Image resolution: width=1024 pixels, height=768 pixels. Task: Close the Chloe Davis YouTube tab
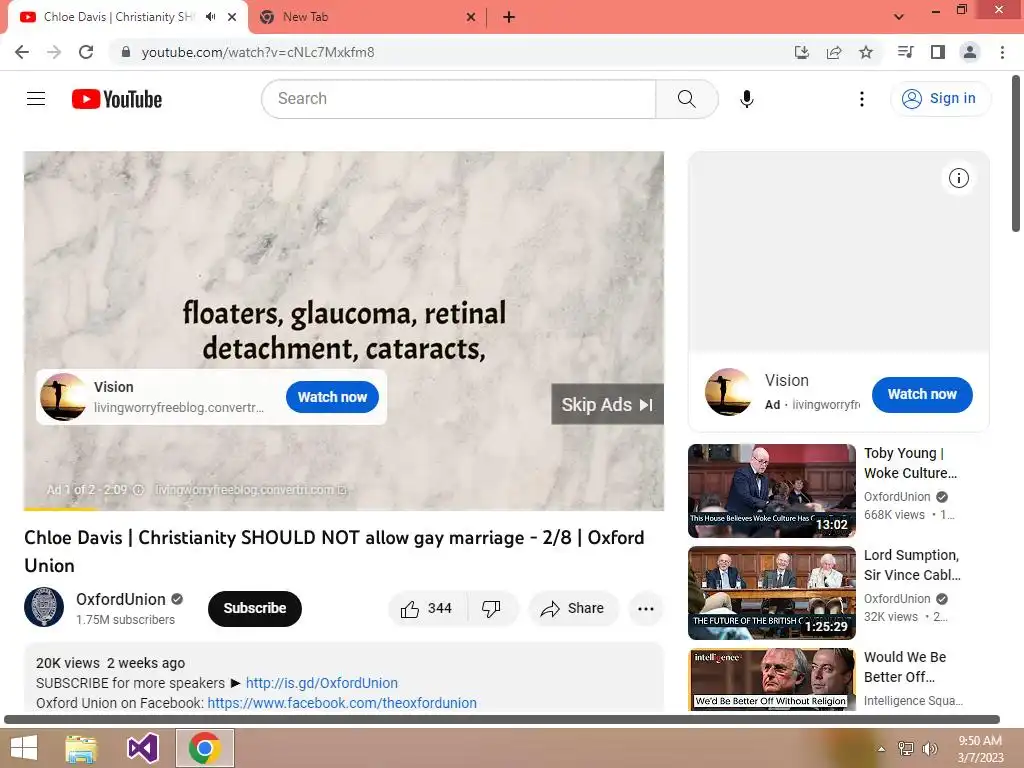point(232,17)
